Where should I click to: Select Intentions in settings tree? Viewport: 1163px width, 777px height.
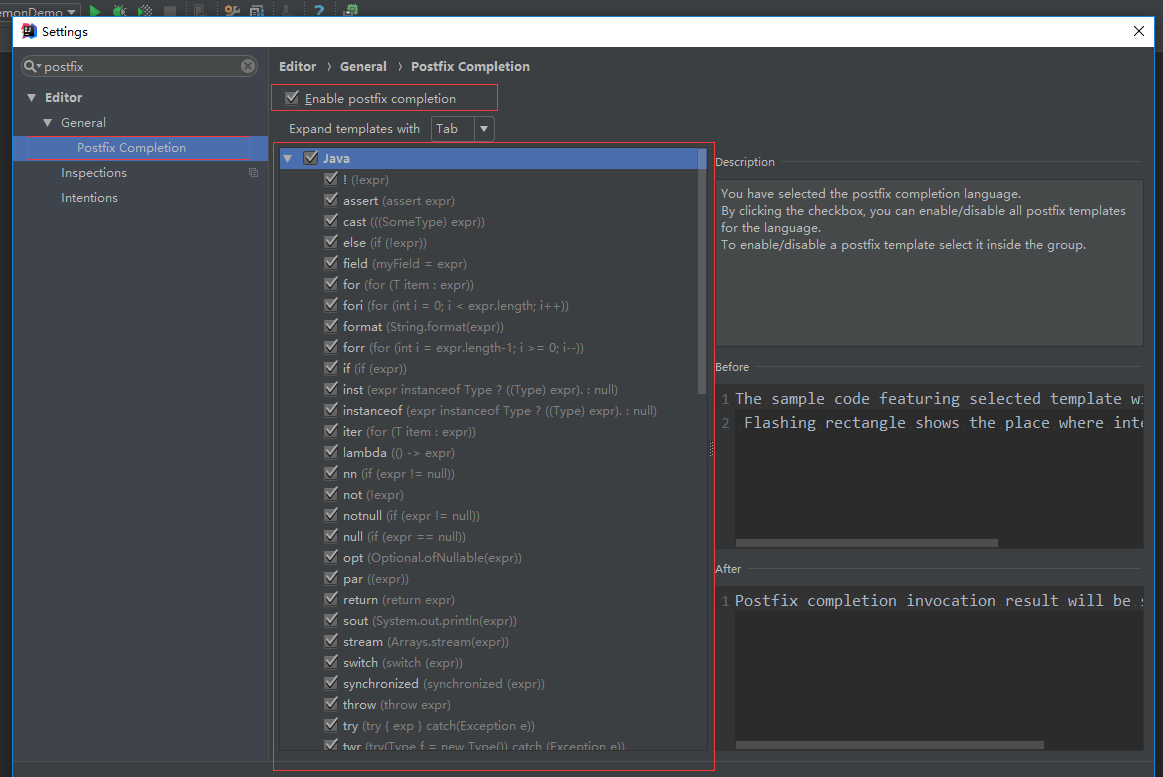pyautogui.click(x=89, y=198)
